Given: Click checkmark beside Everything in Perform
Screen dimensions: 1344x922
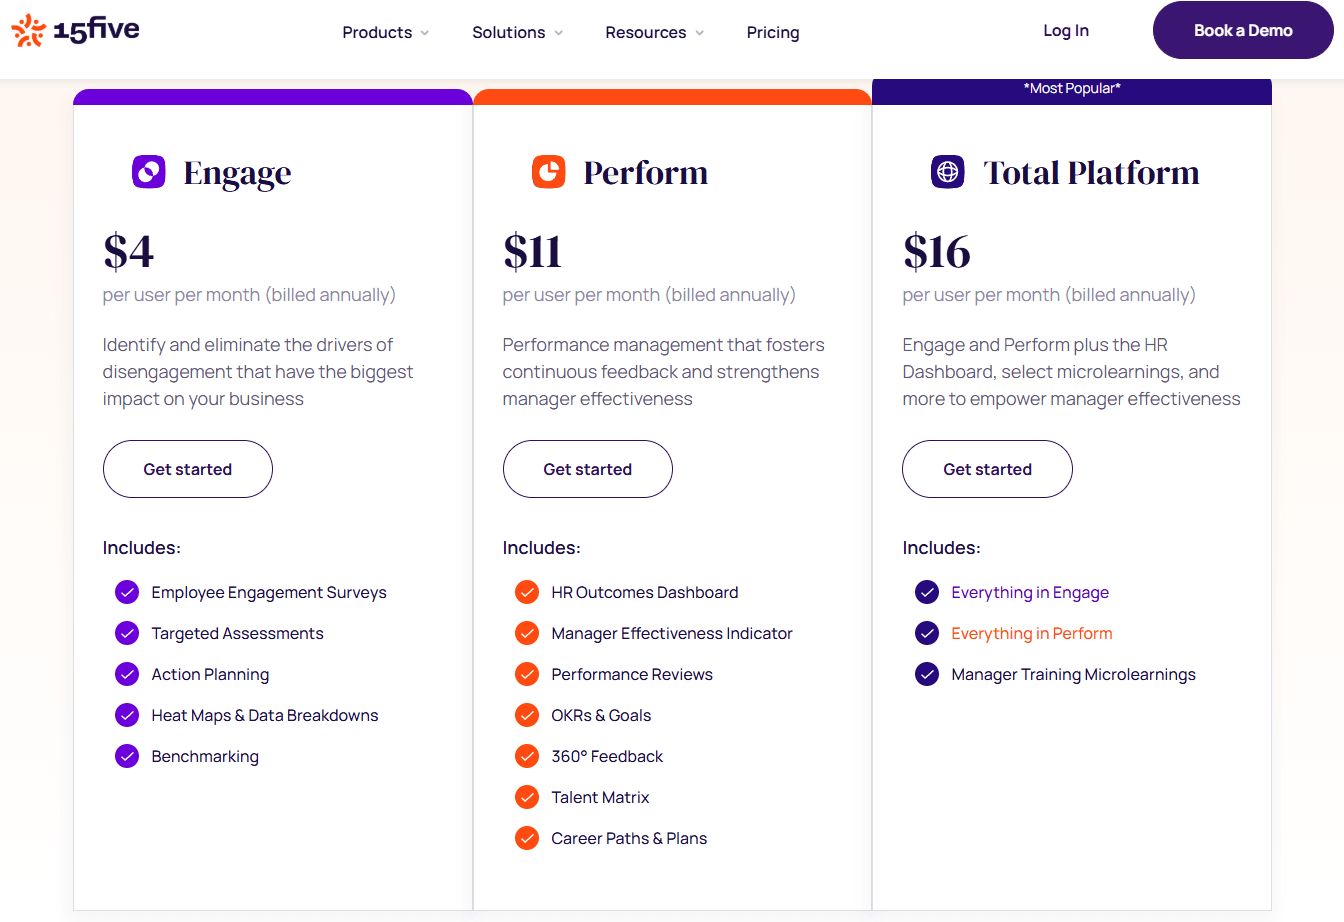Looking at the screenshot, I should [x=927, y=634].
